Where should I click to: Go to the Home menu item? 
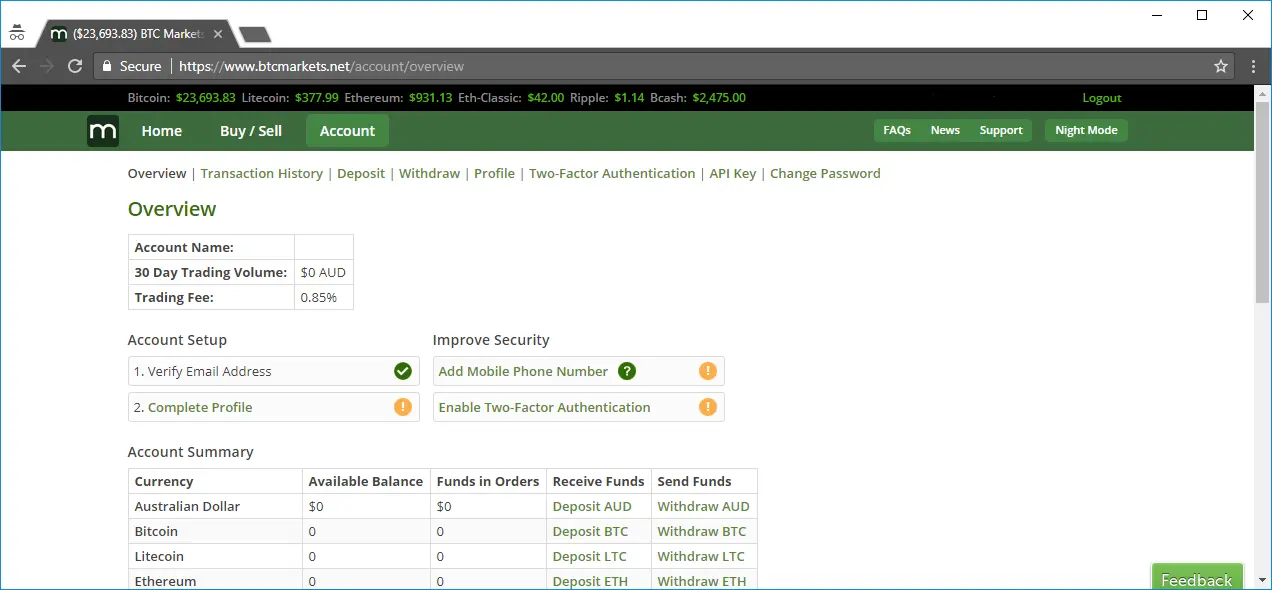pyautogui.click(x=162, y=131)
